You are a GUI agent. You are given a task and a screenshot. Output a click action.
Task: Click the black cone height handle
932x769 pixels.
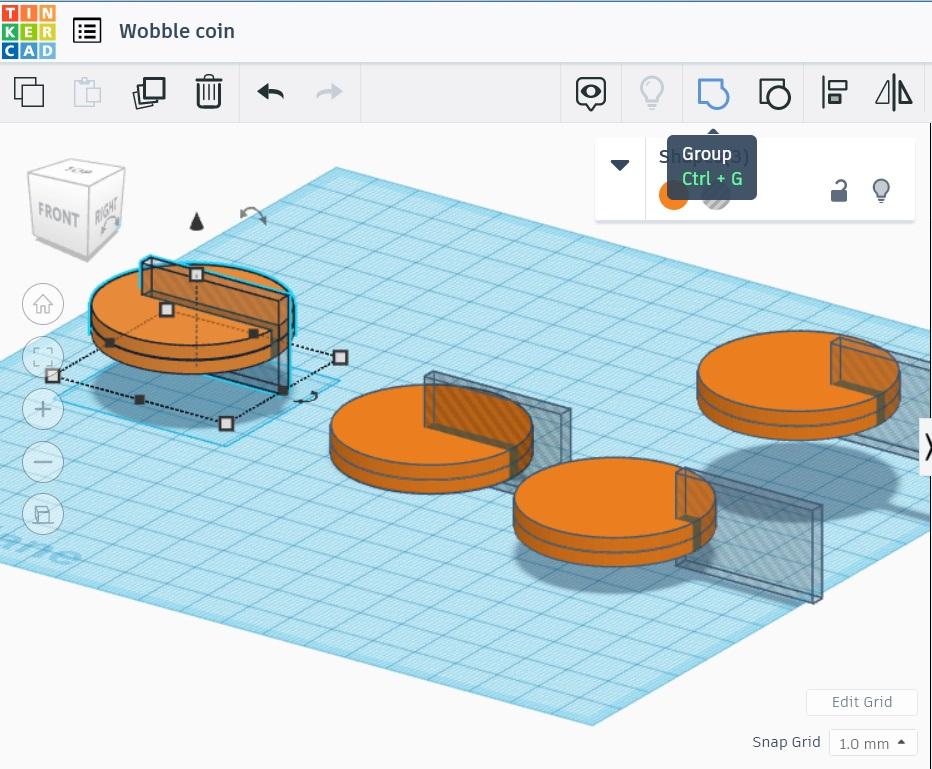pyautogui.click(x=197, y=221)
